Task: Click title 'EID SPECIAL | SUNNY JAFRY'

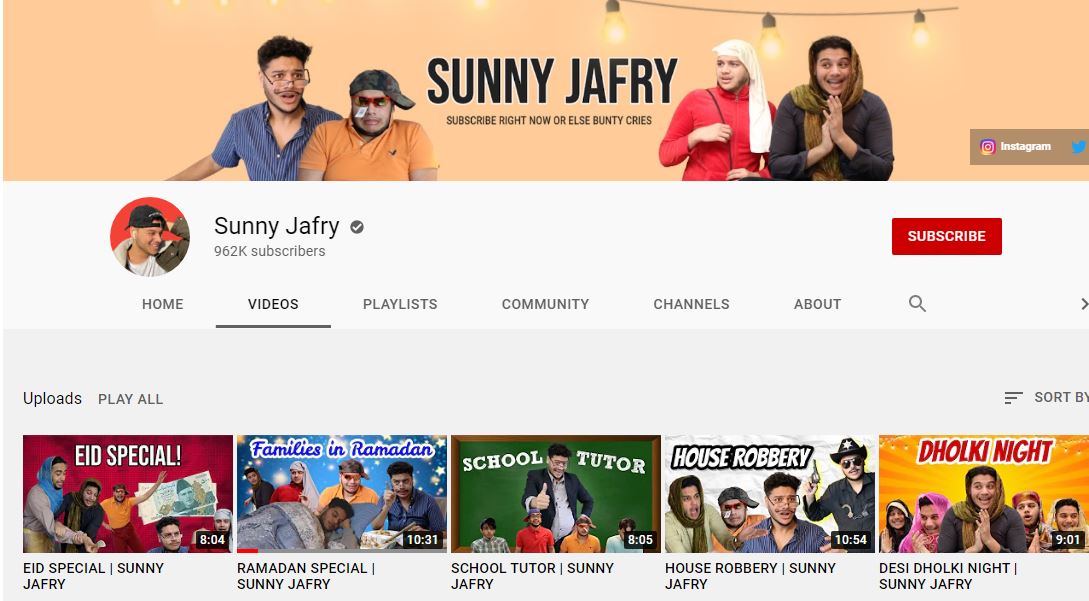Action: point(93,576)
